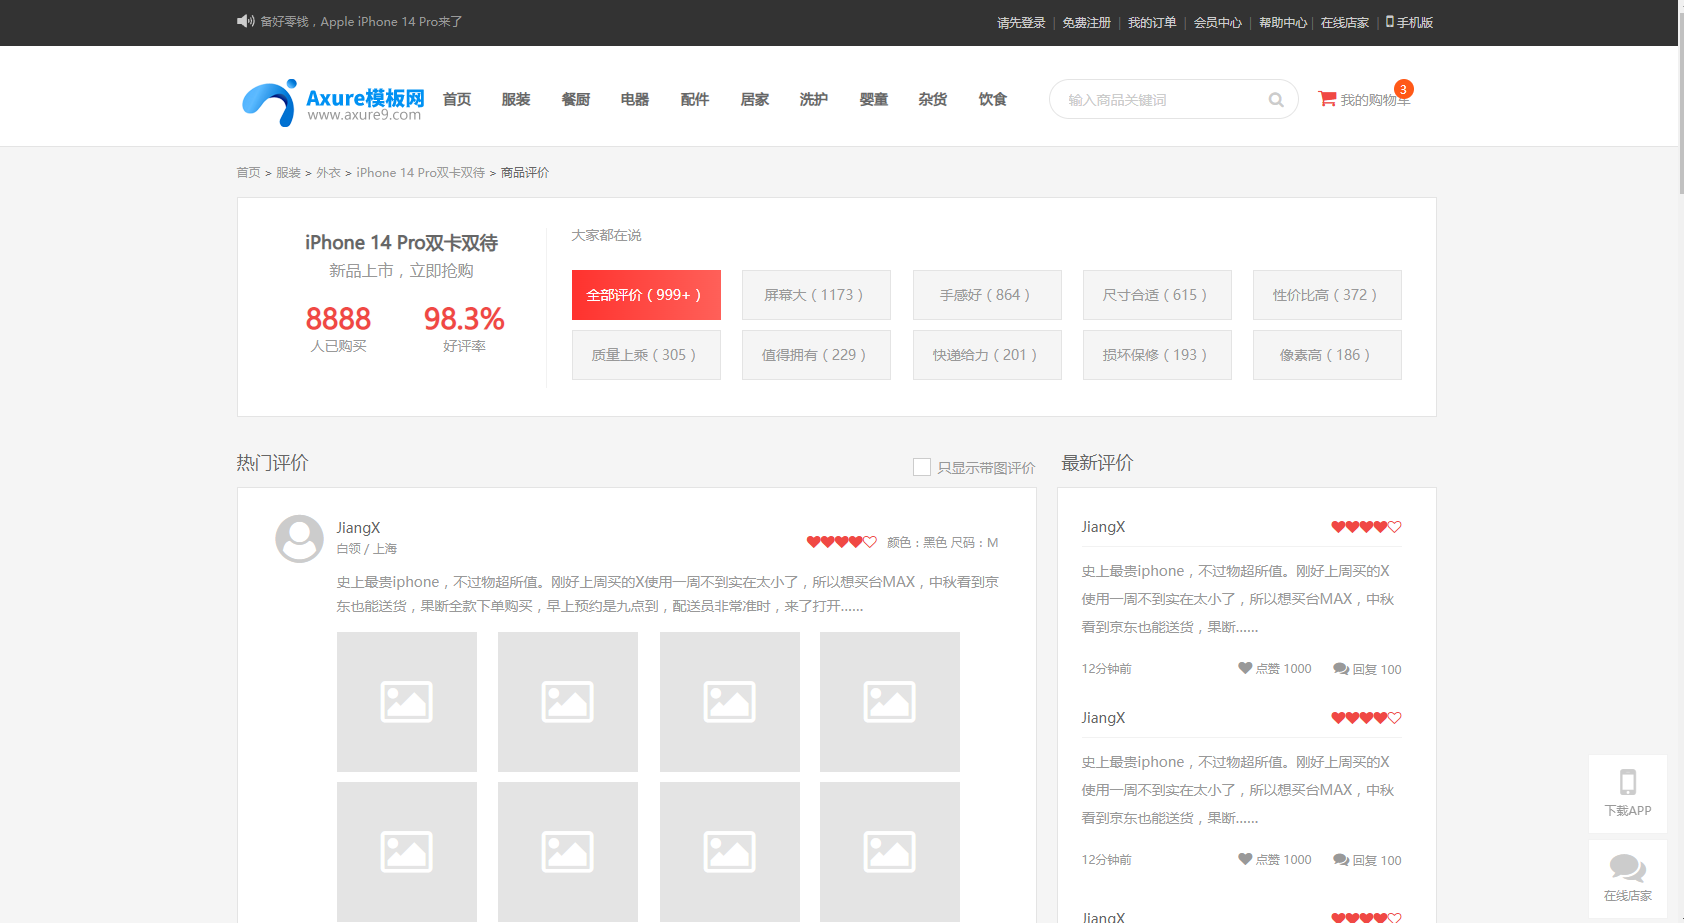Click the phone icon beside 手机版

click(1389, 21)
